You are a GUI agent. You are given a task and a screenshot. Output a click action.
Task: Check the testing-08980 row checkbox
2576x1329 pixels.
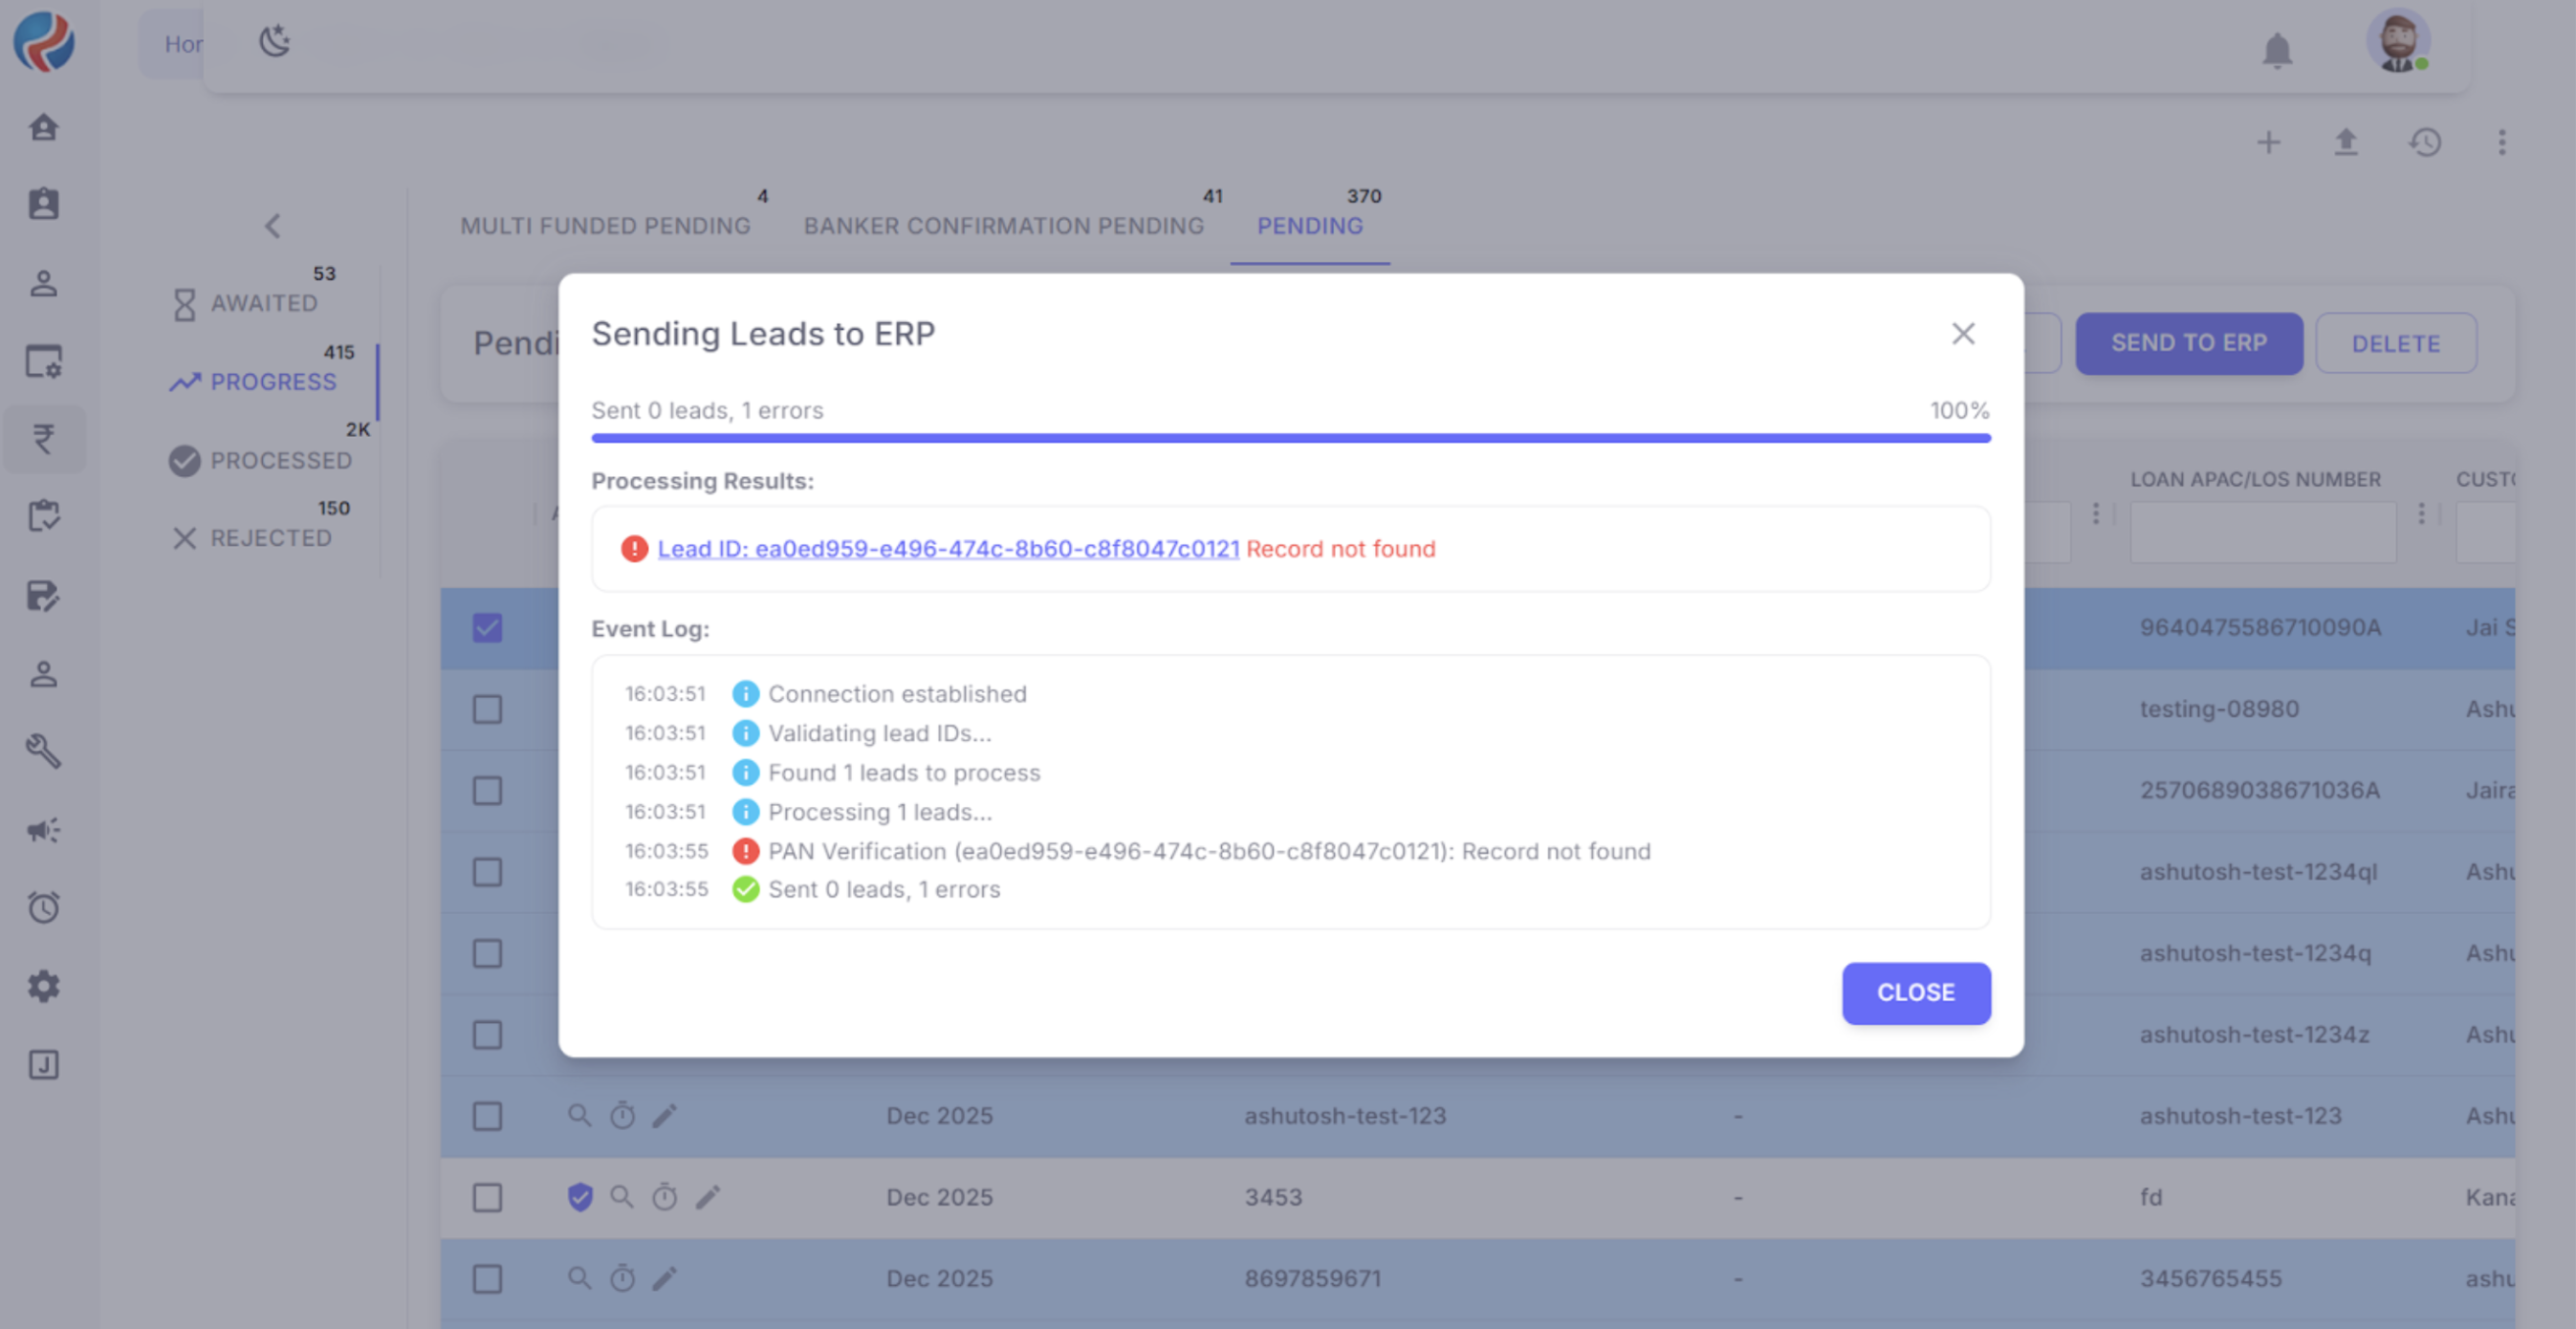(x=487, y=709)
